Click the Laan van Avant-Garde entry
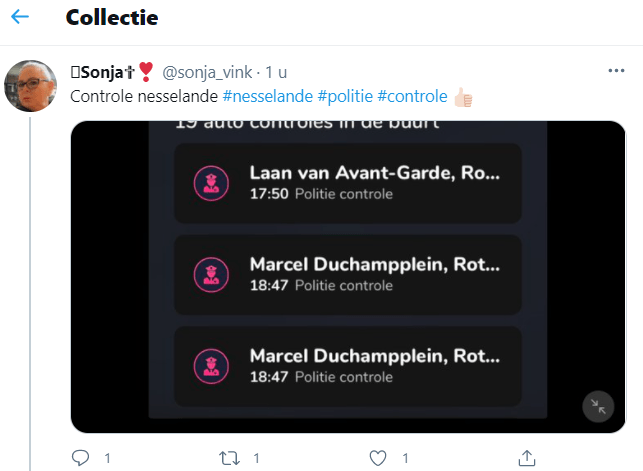 (348, 183)
